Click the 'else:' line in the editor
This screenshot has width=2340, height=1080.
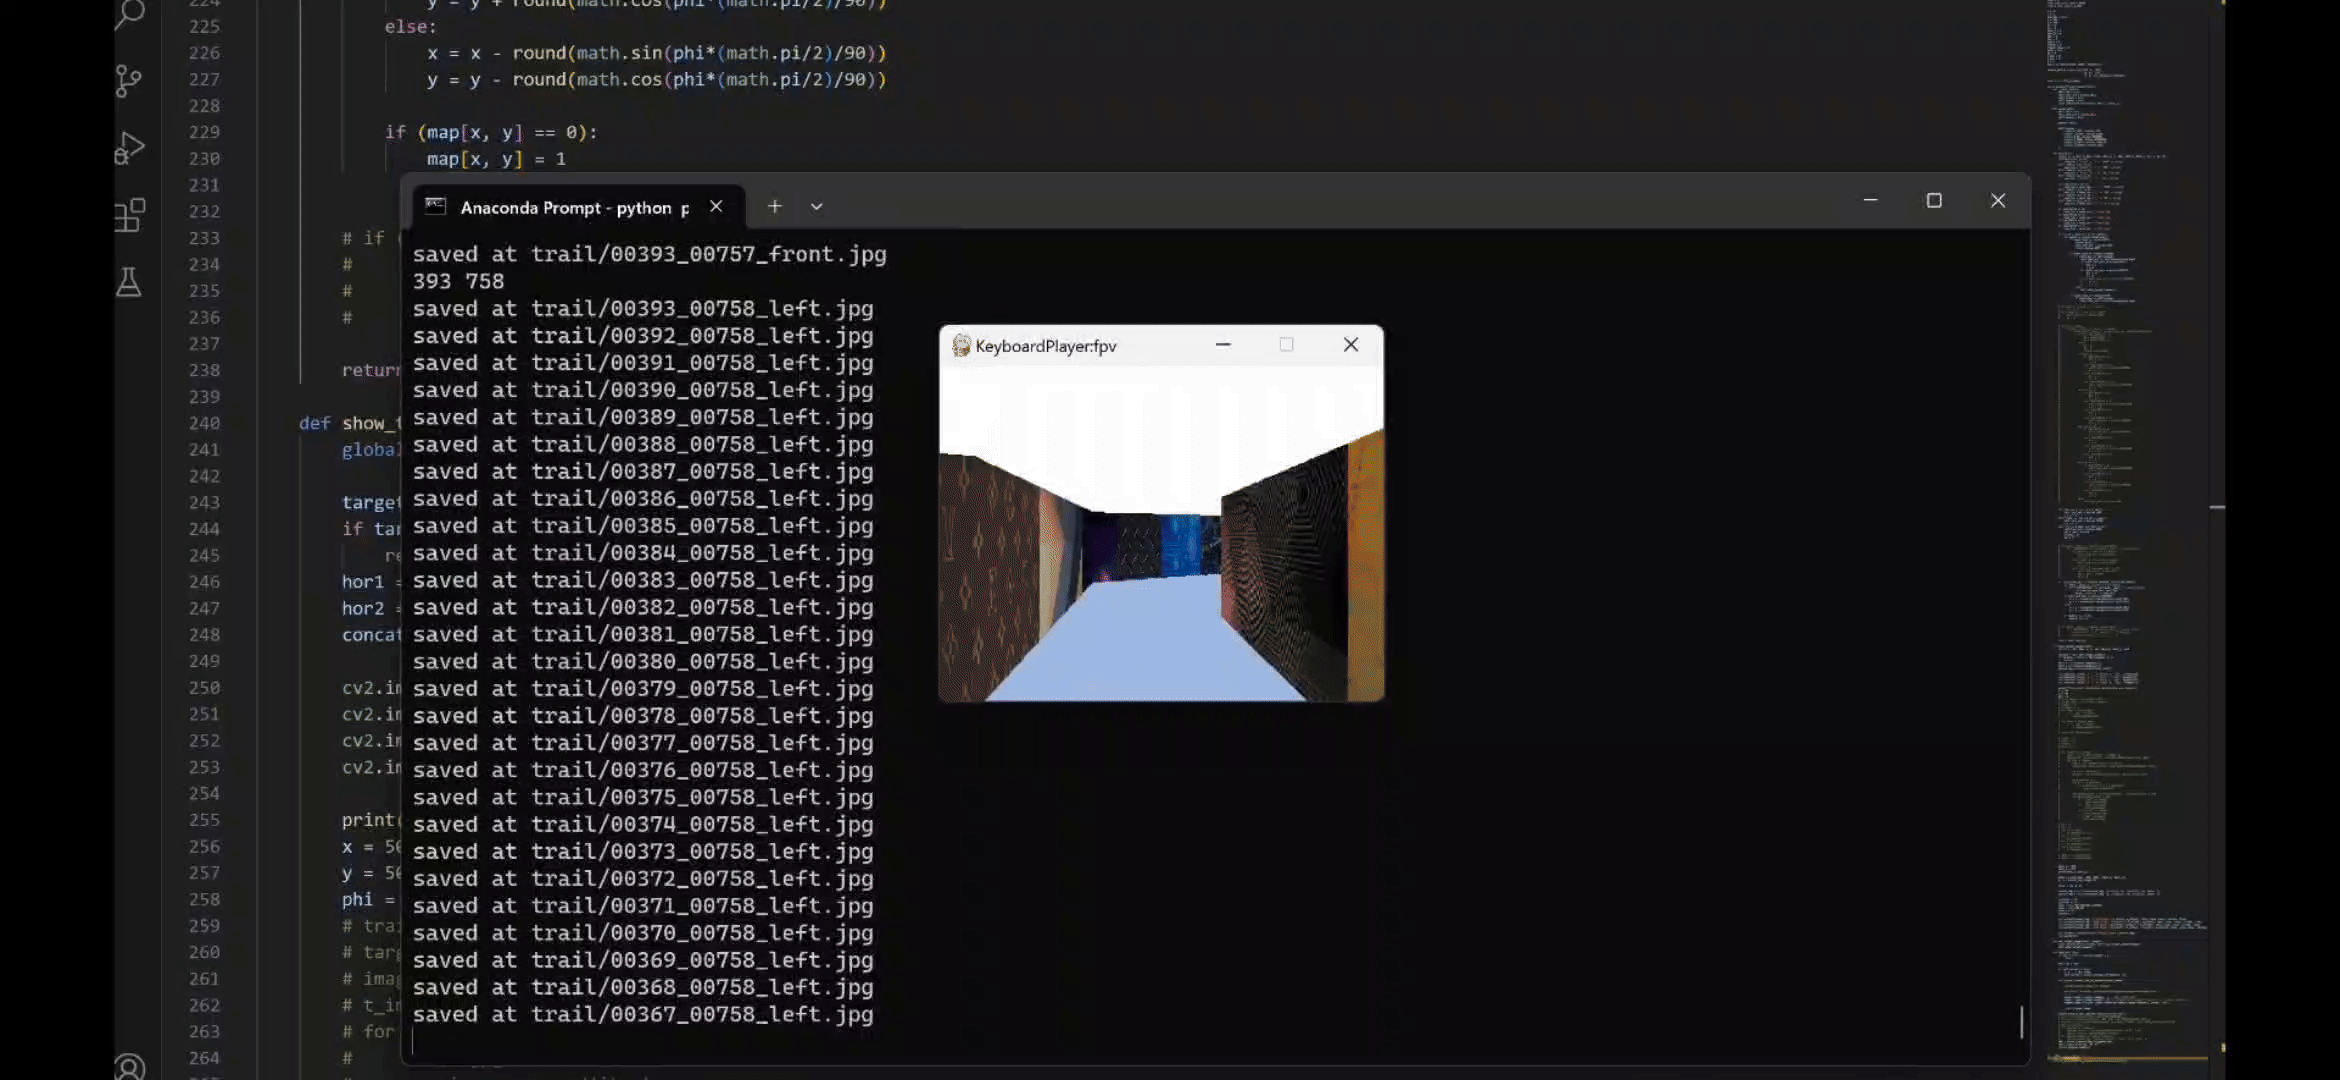click(x=410, y=26)
